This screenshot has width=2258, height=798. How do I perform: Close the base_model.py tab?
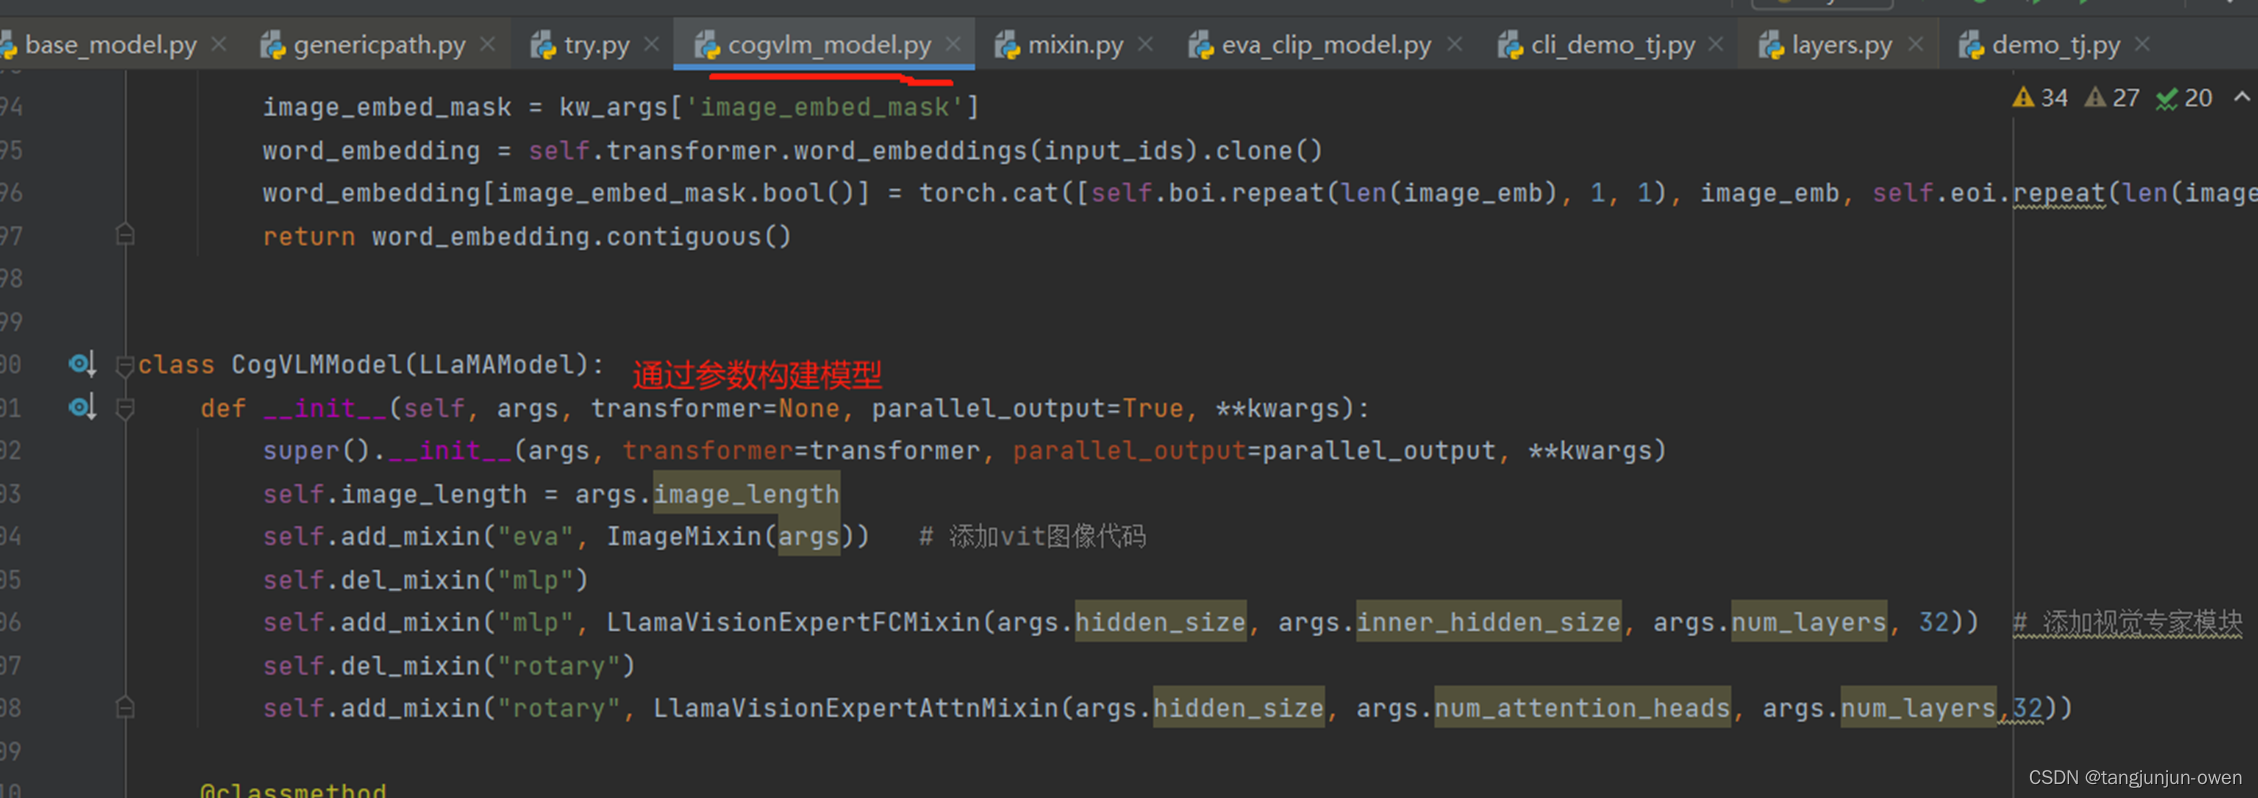[x=219, y=45]
